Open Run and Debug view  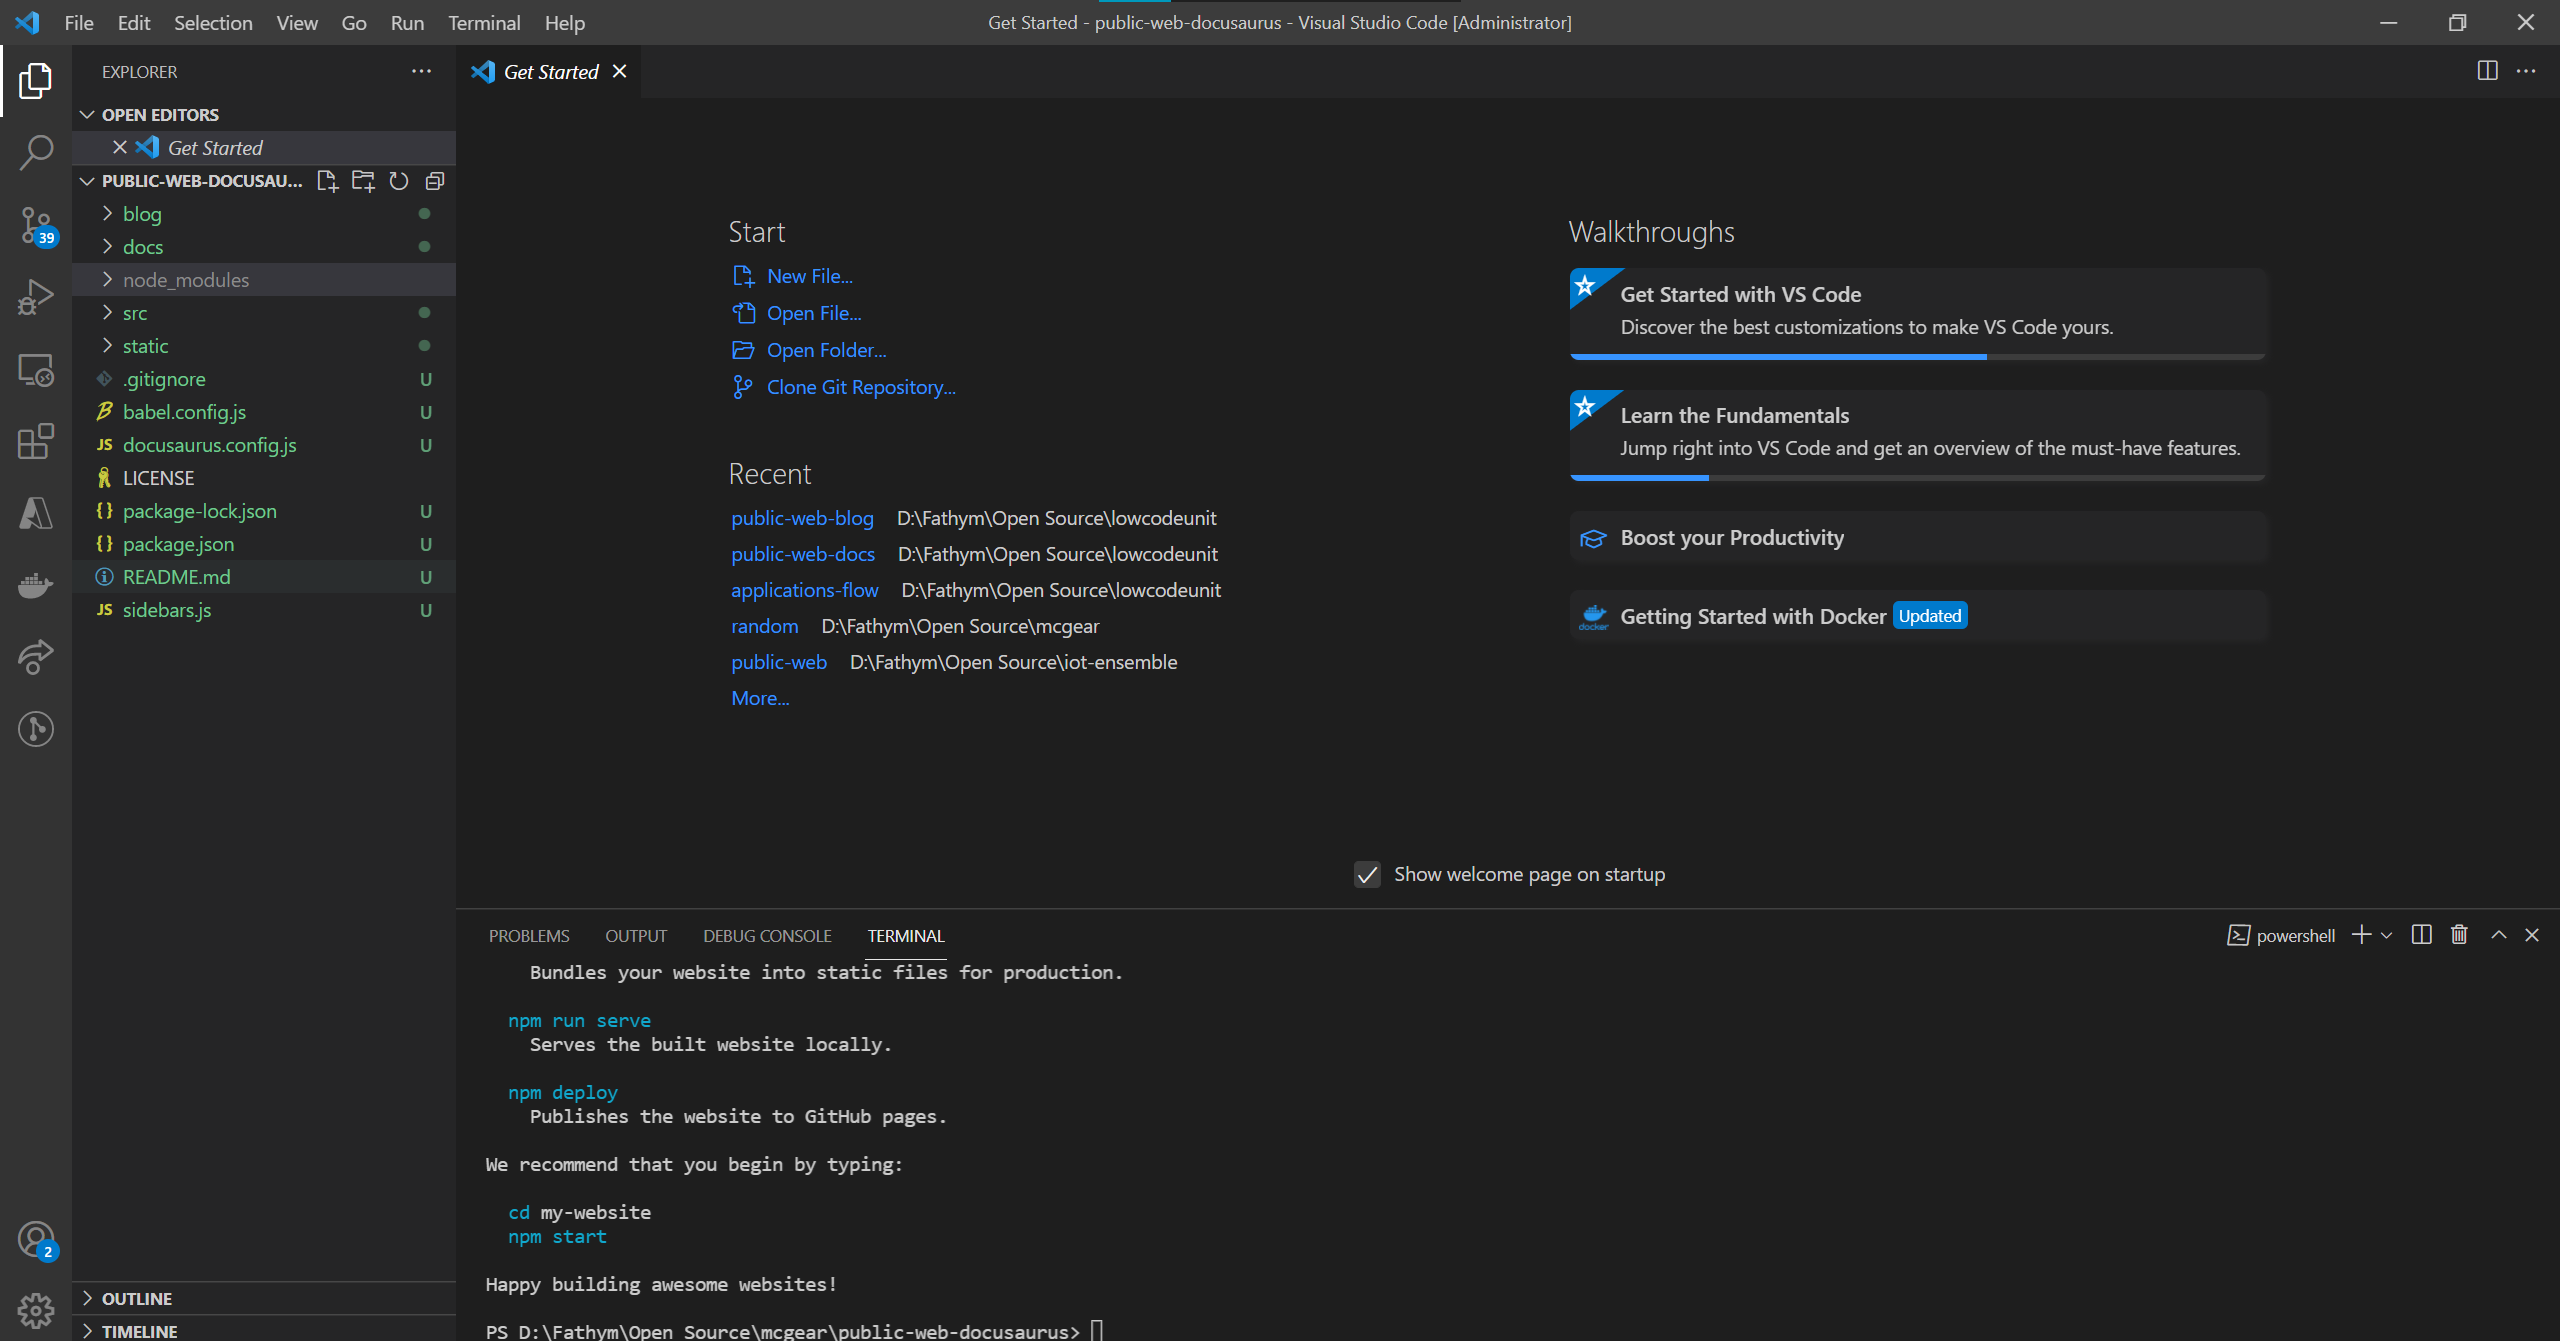pyautogui.click(x=36, y=297)
